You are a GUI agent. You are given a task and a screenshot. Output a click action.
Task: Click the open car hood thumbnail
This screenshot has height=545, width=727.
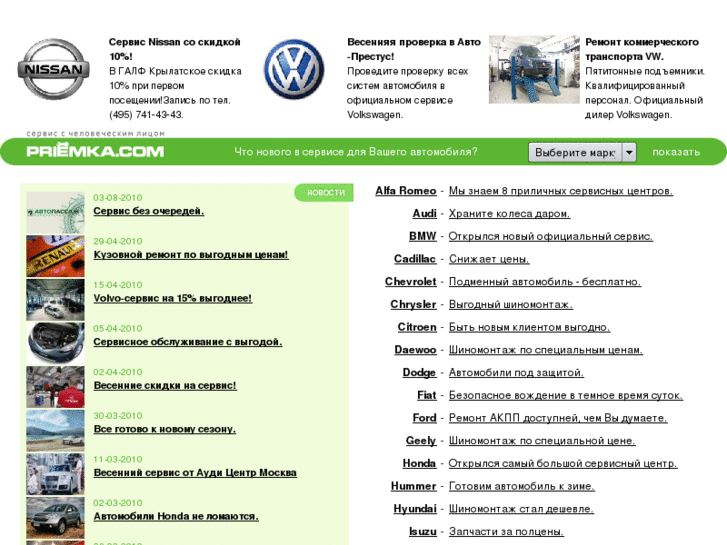pyautogui.click(x=55, y=343)
